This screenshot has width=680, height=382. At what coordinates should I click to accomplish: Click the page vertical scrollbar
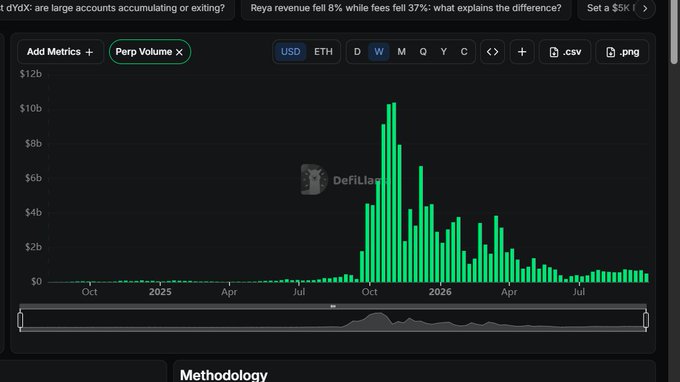coord(673,33)
